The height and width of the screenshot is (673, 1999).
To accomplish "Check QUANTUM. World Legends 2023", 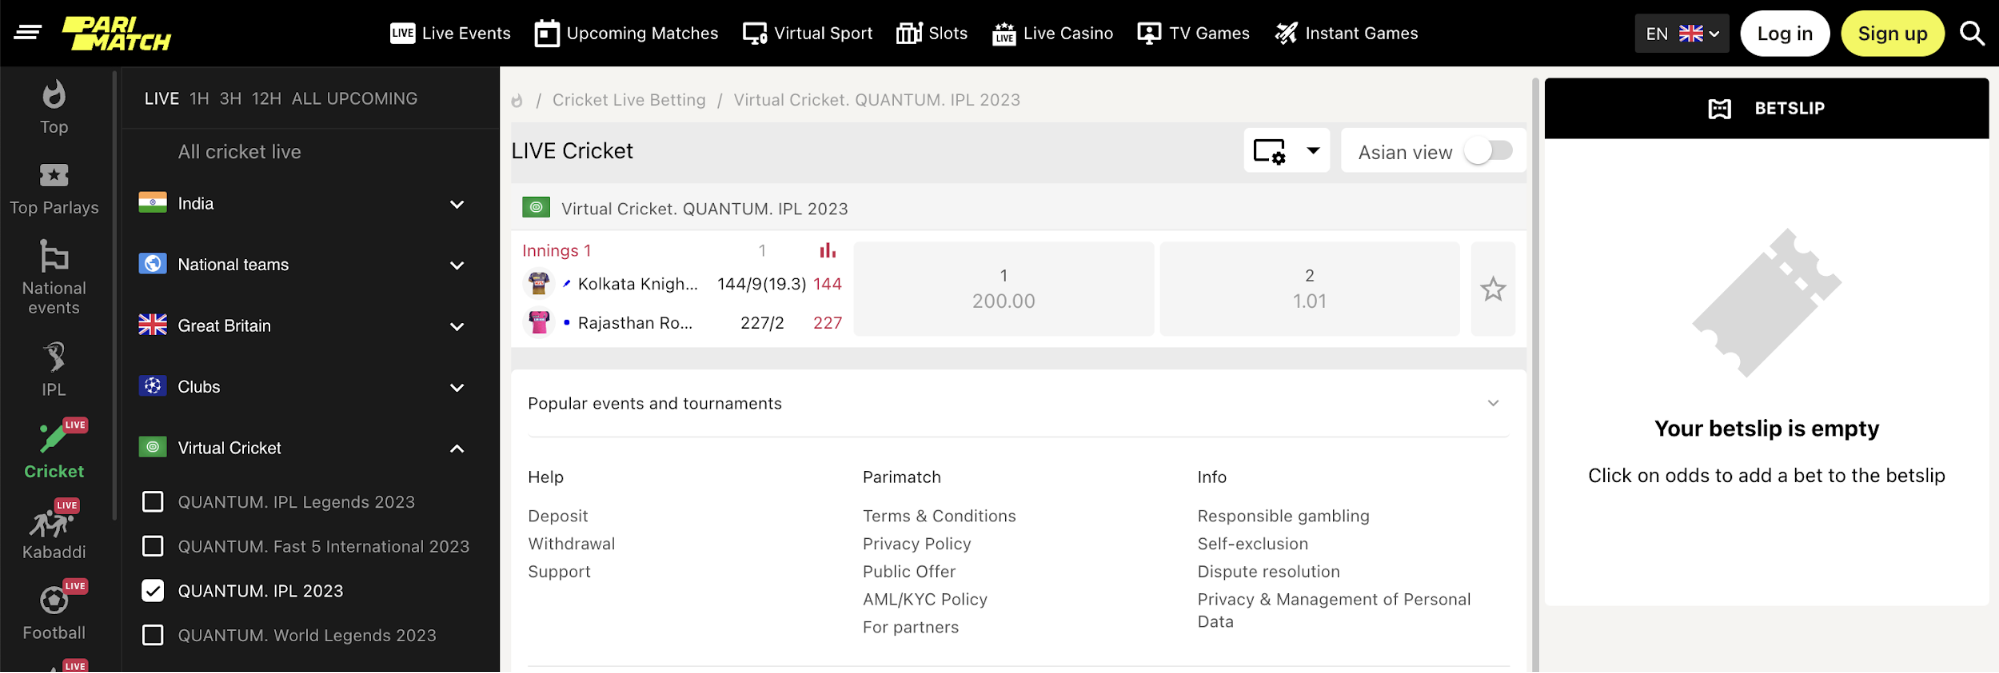I will (x=152, y=635).
